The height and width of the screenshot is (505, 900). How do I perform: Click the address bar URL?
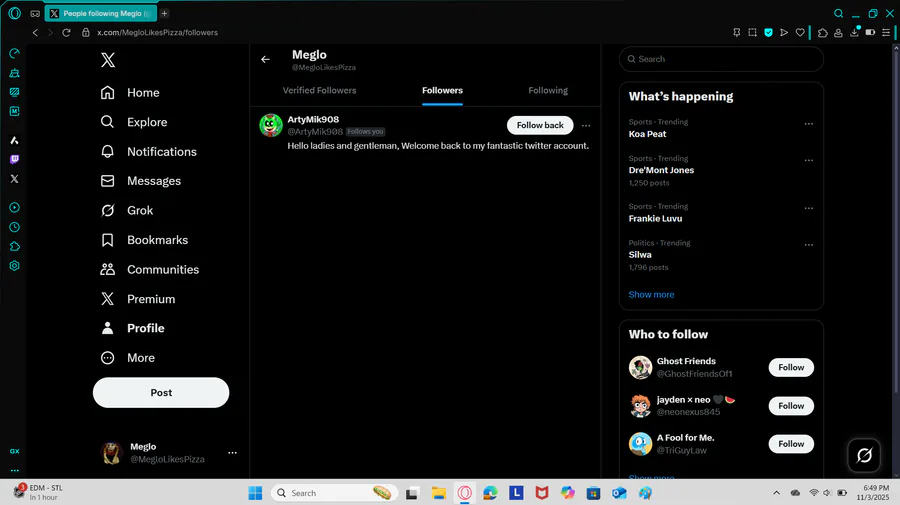pyautogui.click(x=157, y=33)
